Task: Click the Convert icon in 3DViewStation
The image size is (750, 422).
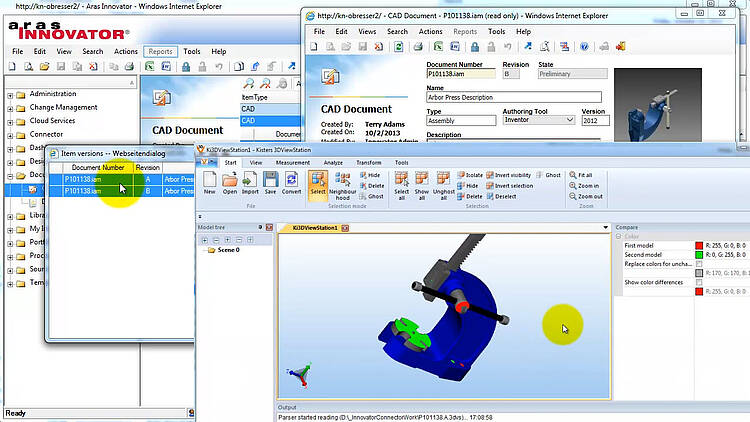Action: (x=291, y=183)
